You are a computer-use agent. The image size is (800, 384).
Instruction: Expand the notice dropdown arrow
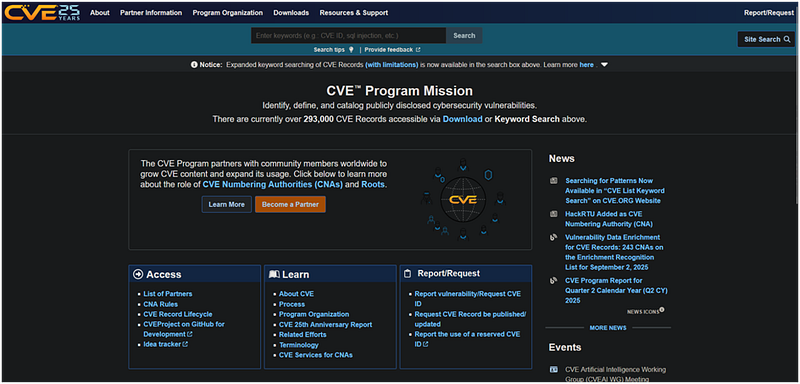pos(605,65)
